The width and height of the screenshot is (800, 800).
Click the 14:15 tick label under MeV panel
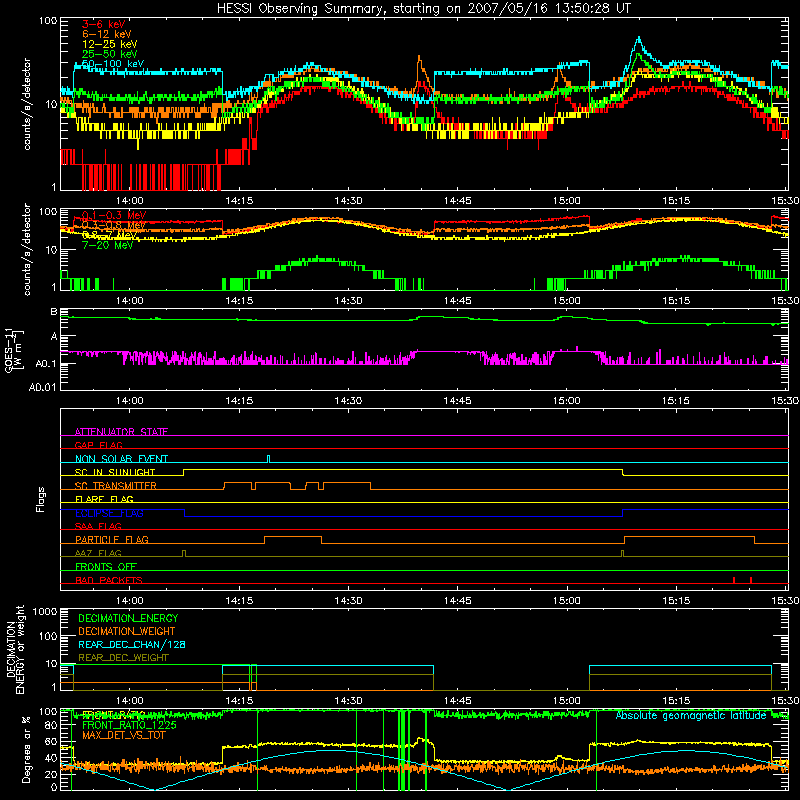239,301
